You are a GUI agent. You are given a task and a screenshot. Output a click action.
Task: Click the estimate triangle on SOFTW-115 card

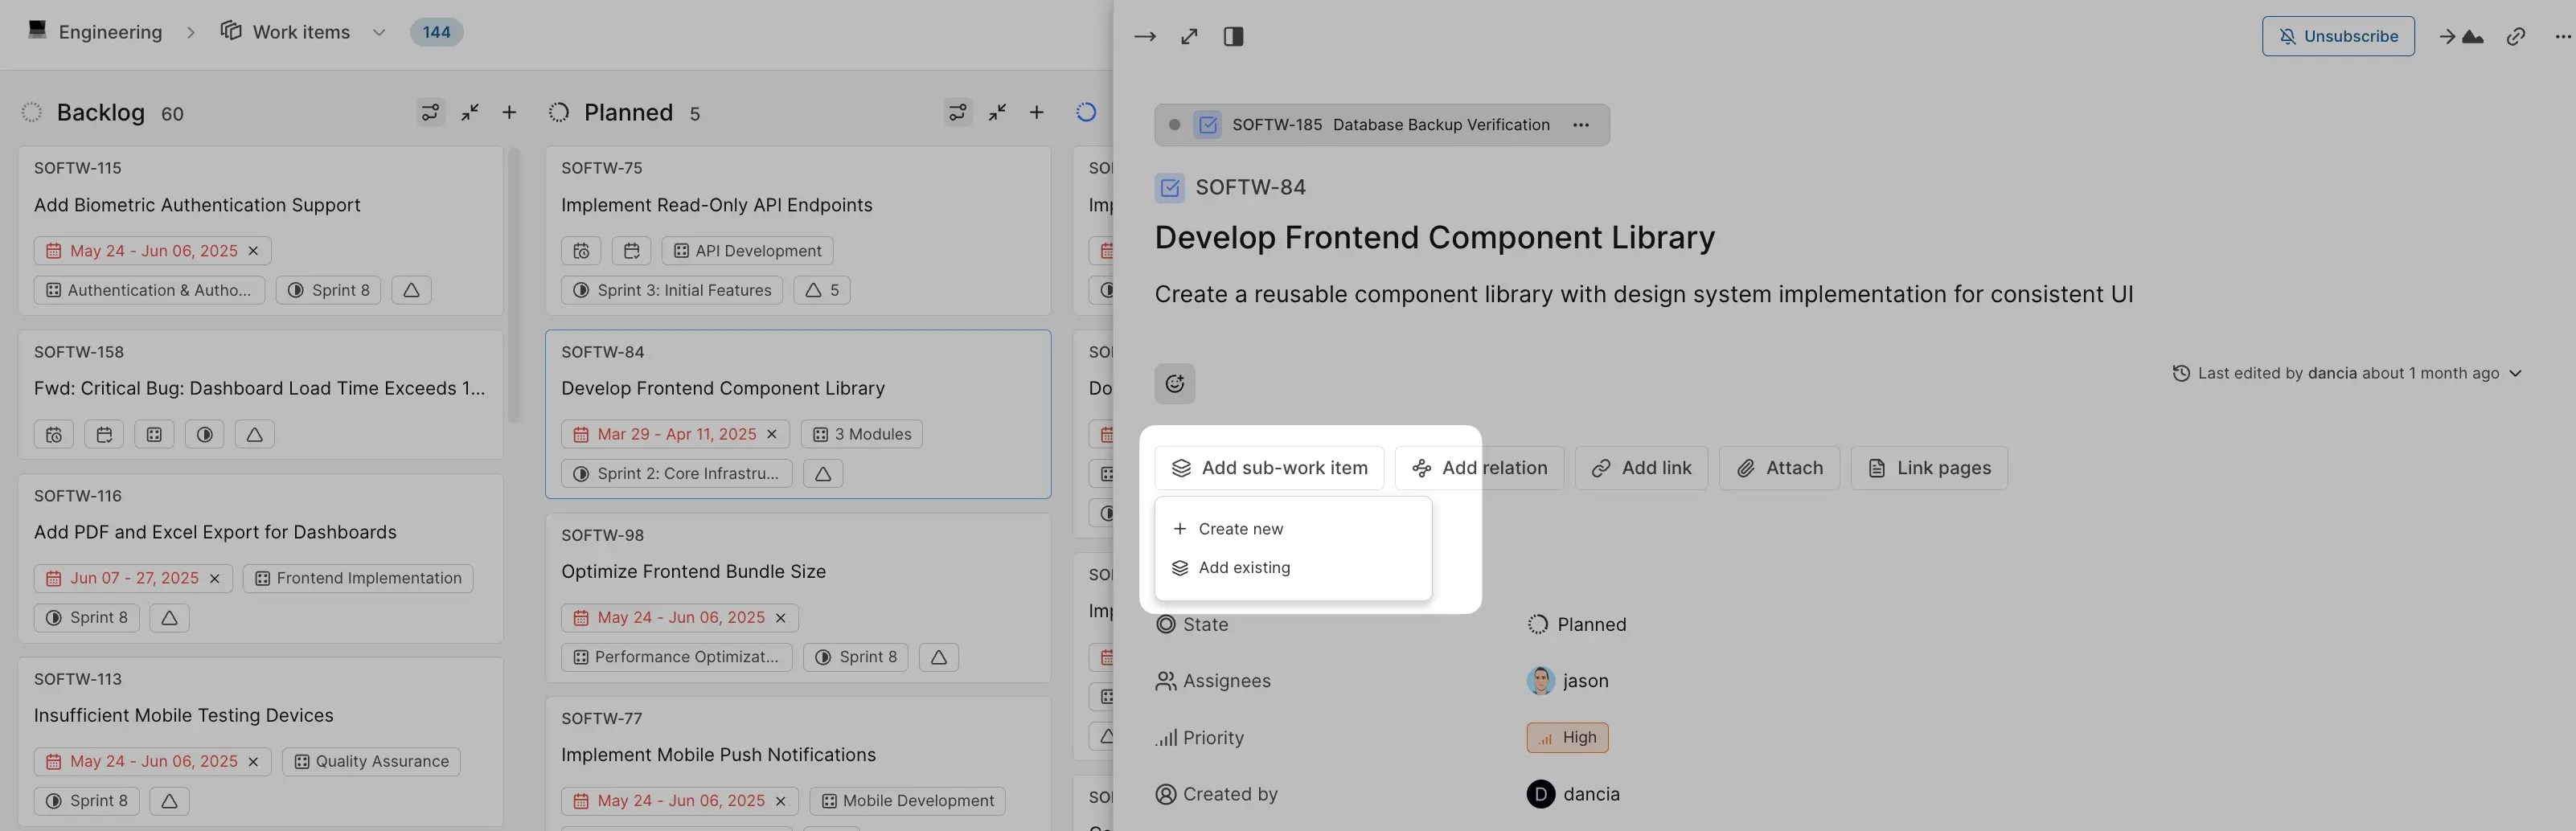coord(411,290)
